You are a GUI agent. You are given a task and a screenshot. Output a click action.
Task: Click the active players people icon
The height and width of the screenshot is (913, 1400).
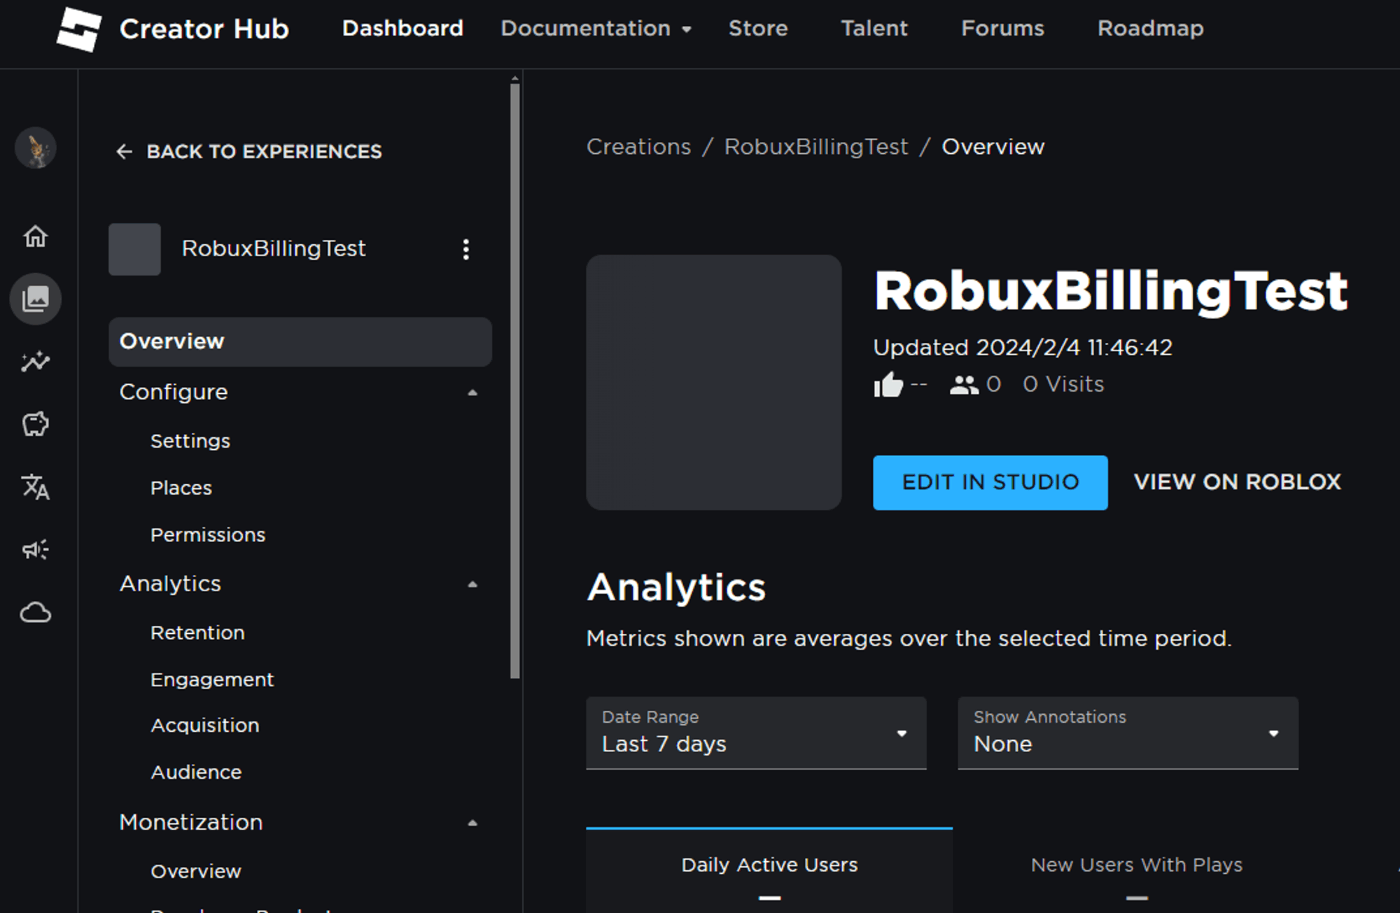(964, 385)
